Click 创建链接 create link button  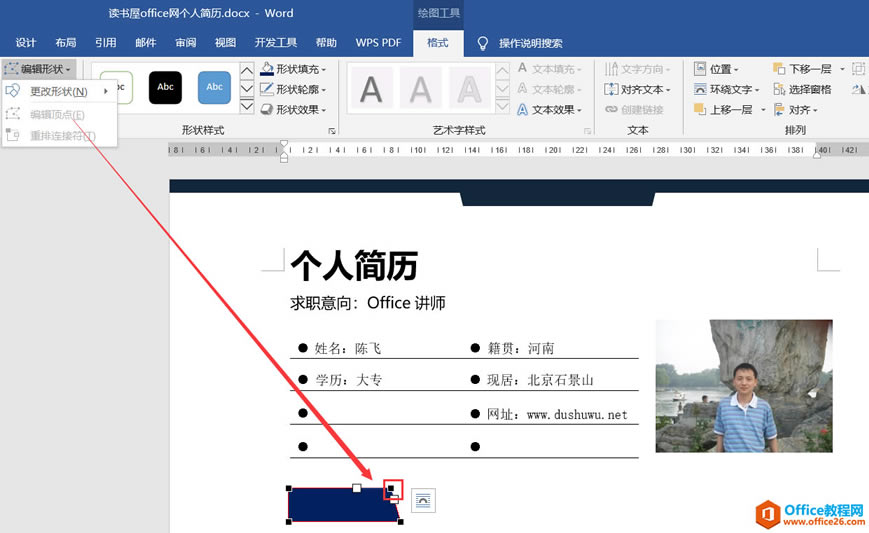[635, 110]
